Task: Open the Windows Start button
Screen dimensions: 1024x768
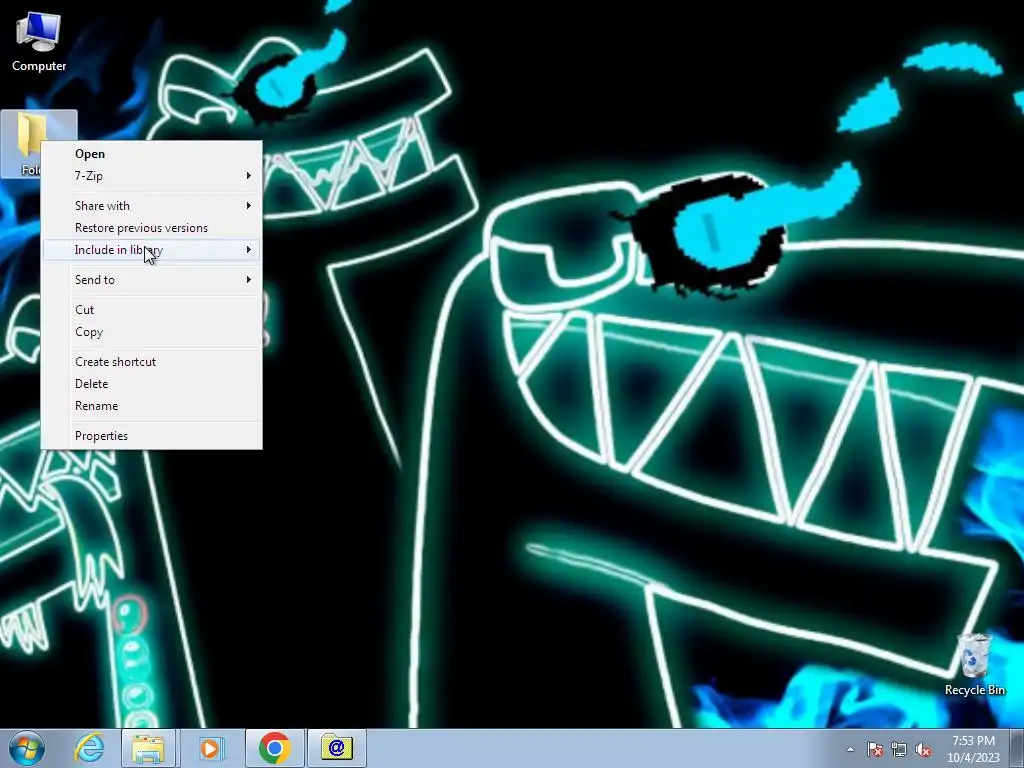Action: point(27,748)
